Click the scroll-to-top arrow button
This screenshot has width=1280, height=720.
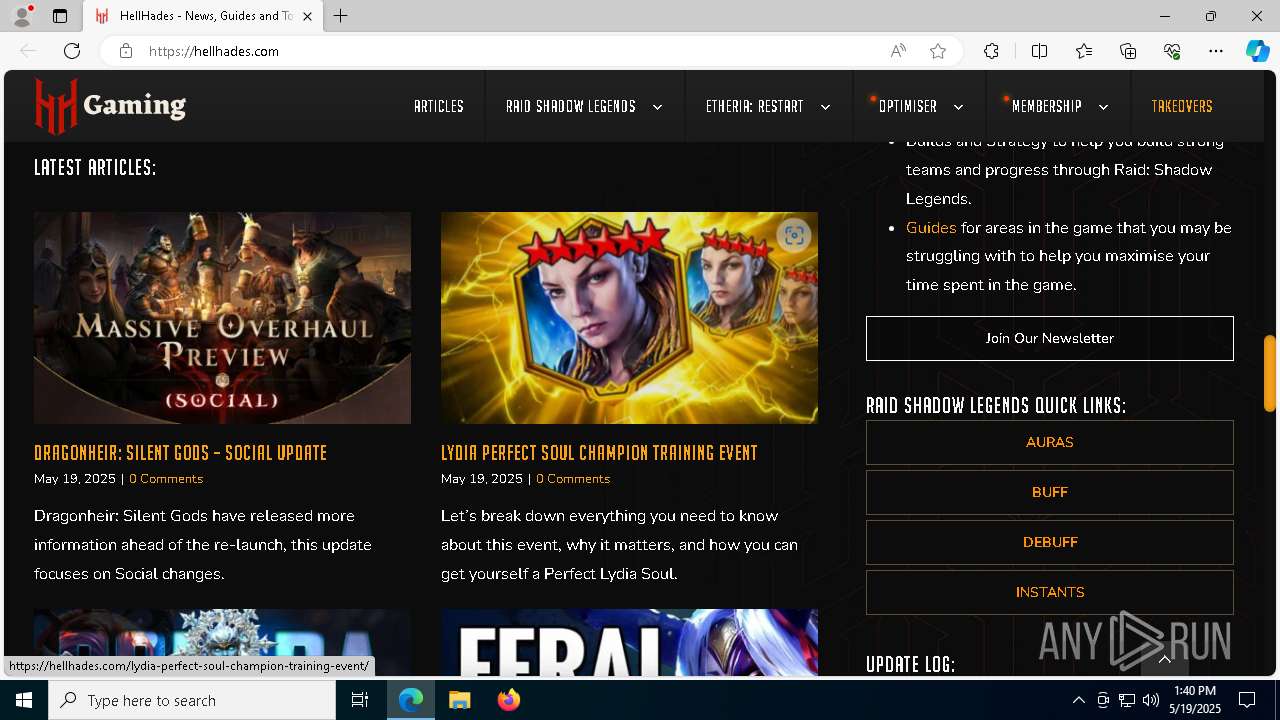[1165, 659]
